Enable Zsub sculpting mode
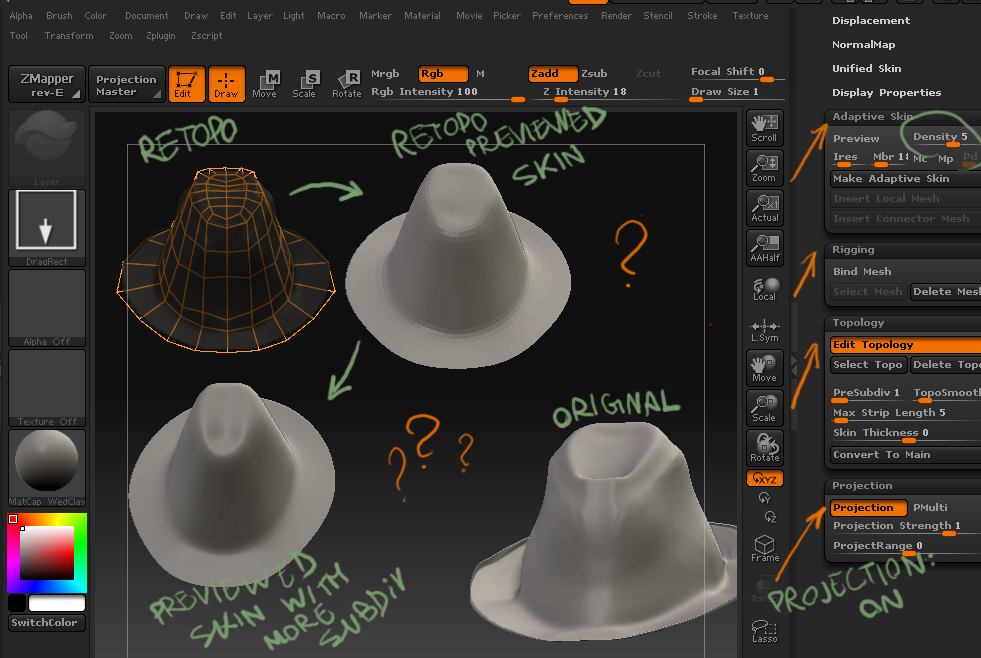Image resolution: width=981 pixels, height=658 pixels. click(x=594, y=73)
